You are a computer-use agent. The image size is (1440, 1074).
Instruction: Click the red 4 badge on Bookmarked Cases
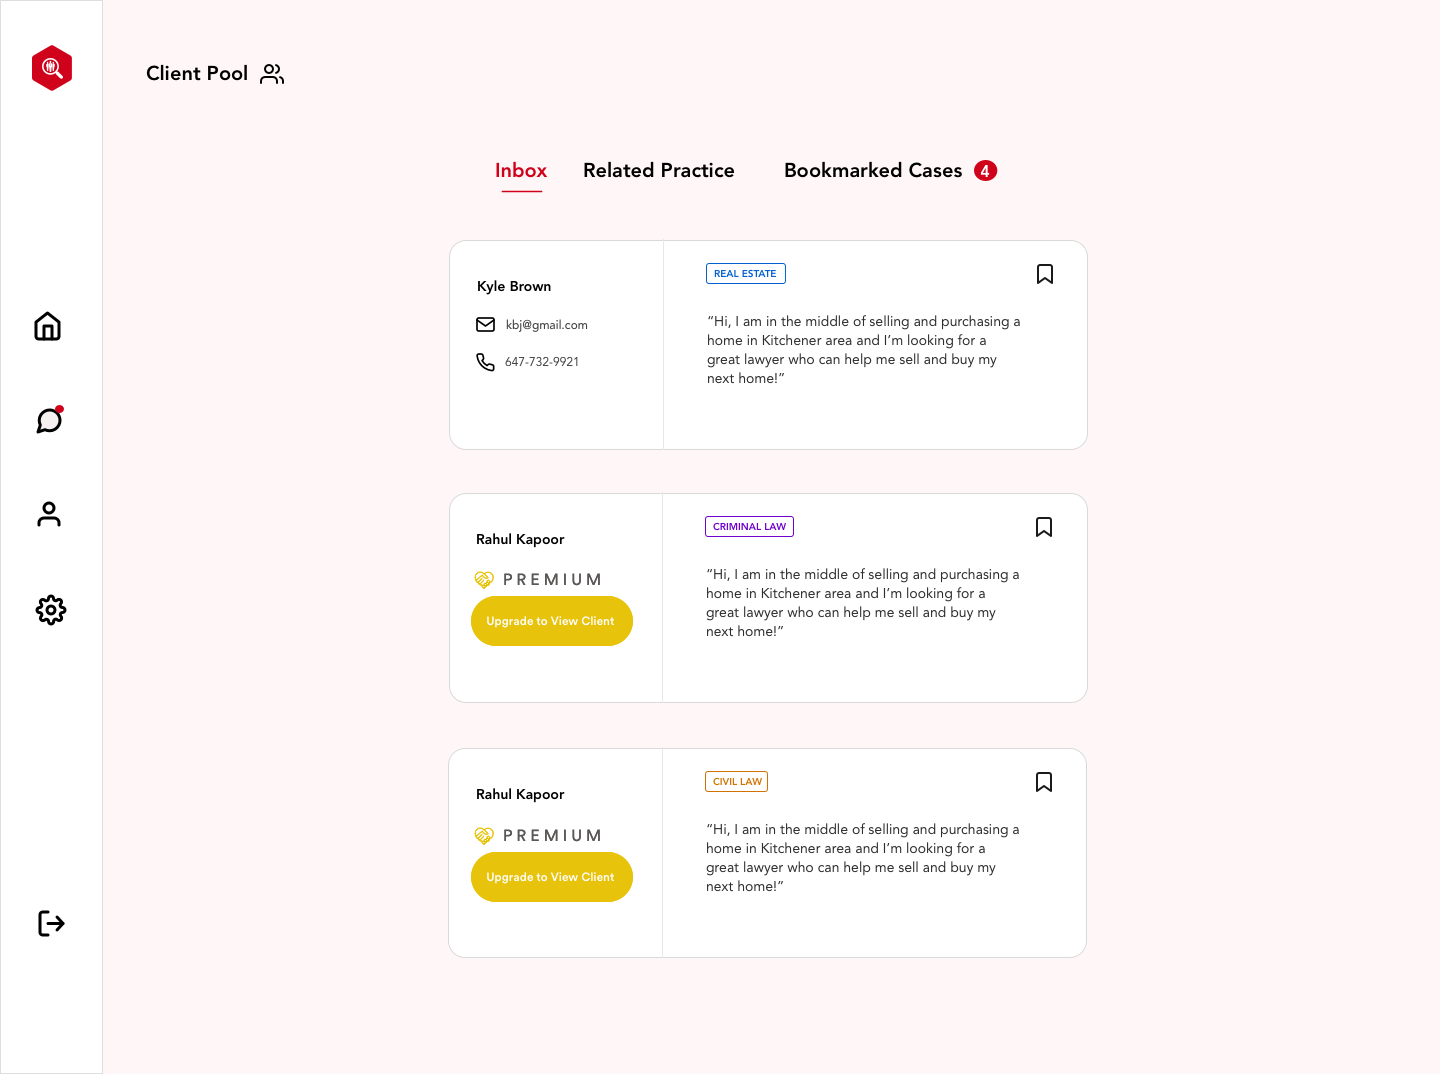pos(985,171)
